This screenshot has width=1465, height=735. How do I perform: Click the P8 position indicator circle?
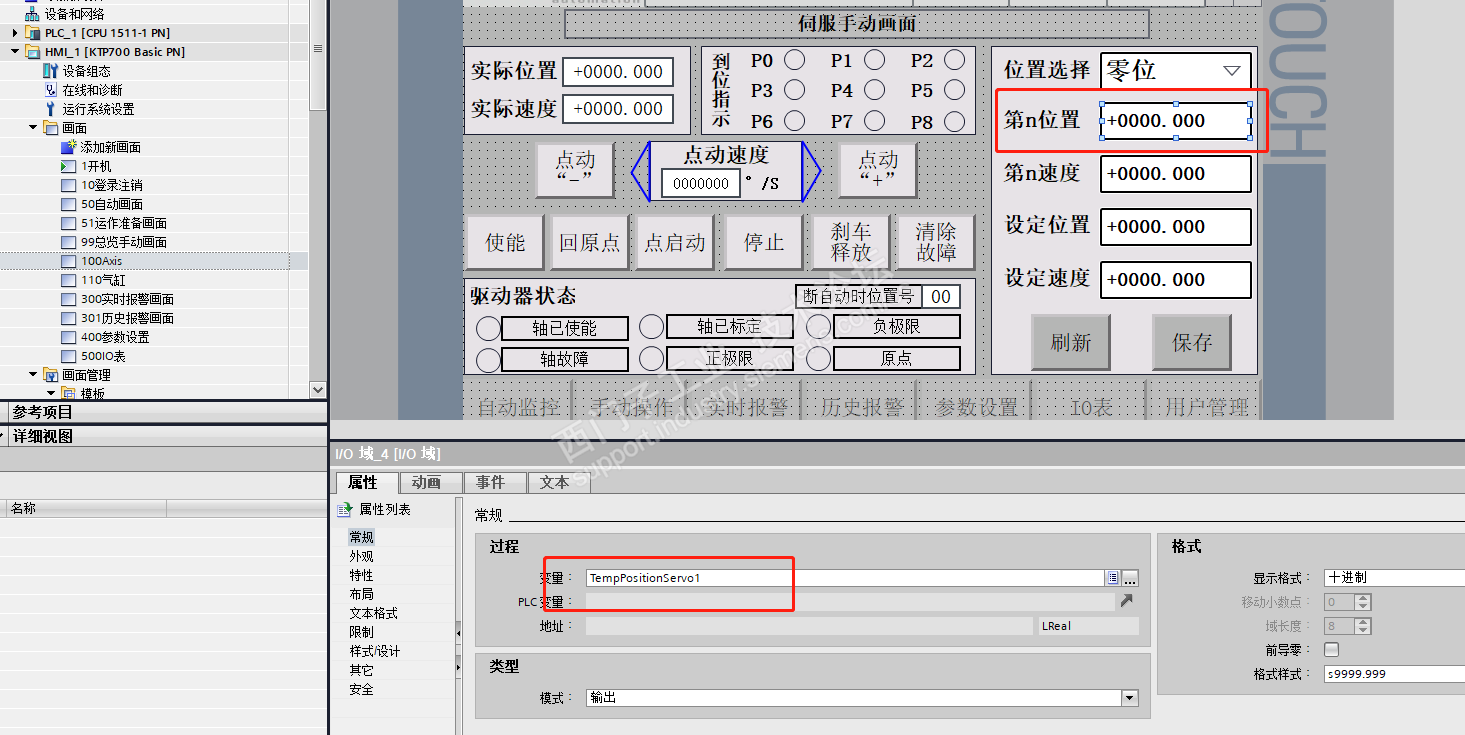pyautogui.click(x=955, y=122)
